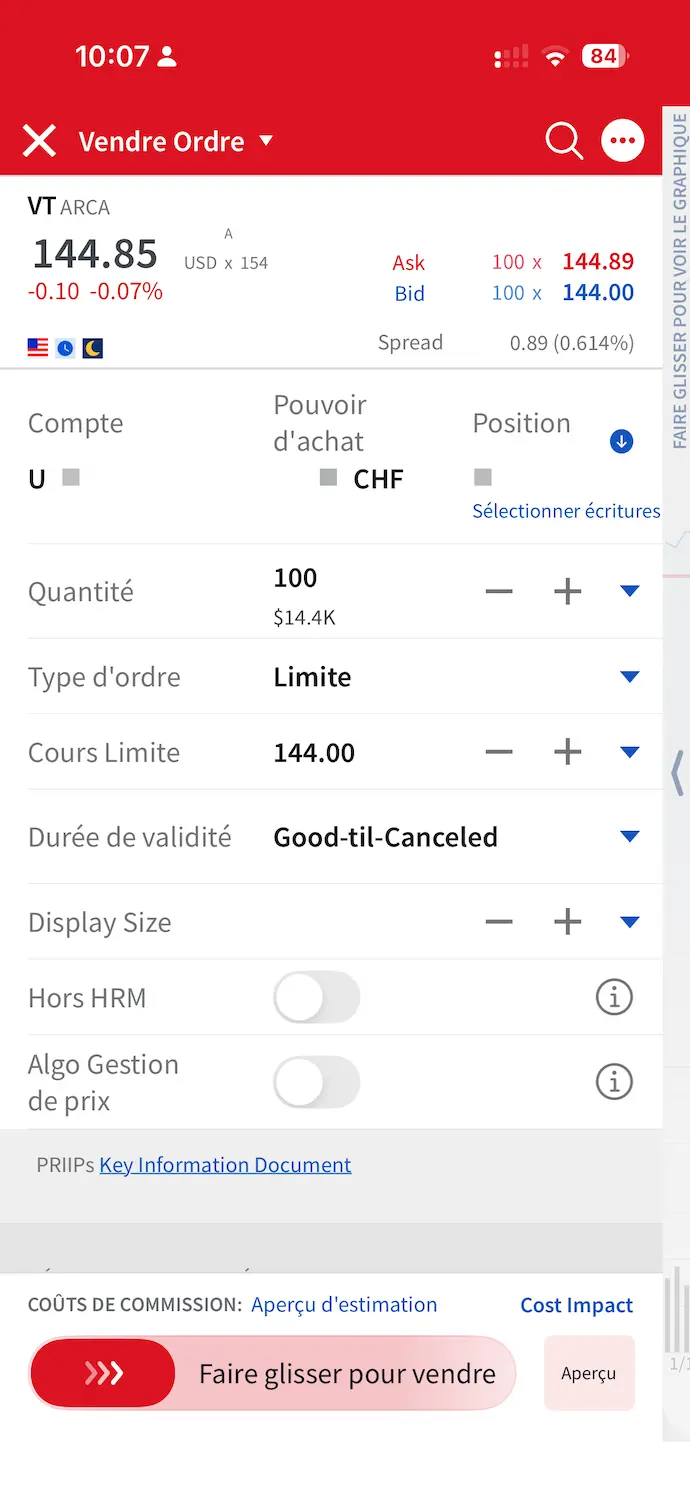Click the info icon beside Algo Gestion de prix
The width and height of the screenshot is (690, 1500).
pos(614,1082)
